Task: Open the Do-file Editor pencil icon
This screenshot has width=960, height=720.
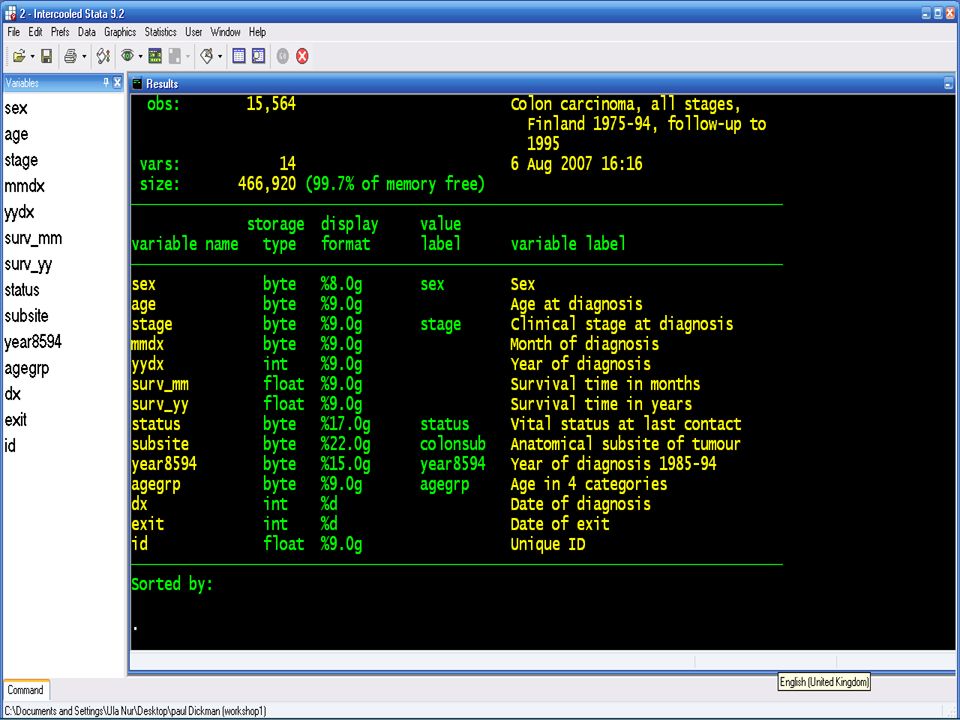Action: point(207,56)
